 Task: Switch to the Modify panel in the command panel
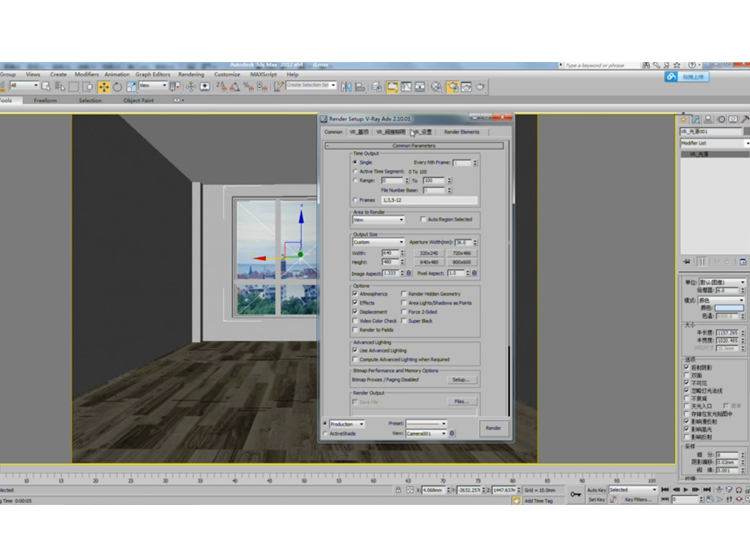696,120
